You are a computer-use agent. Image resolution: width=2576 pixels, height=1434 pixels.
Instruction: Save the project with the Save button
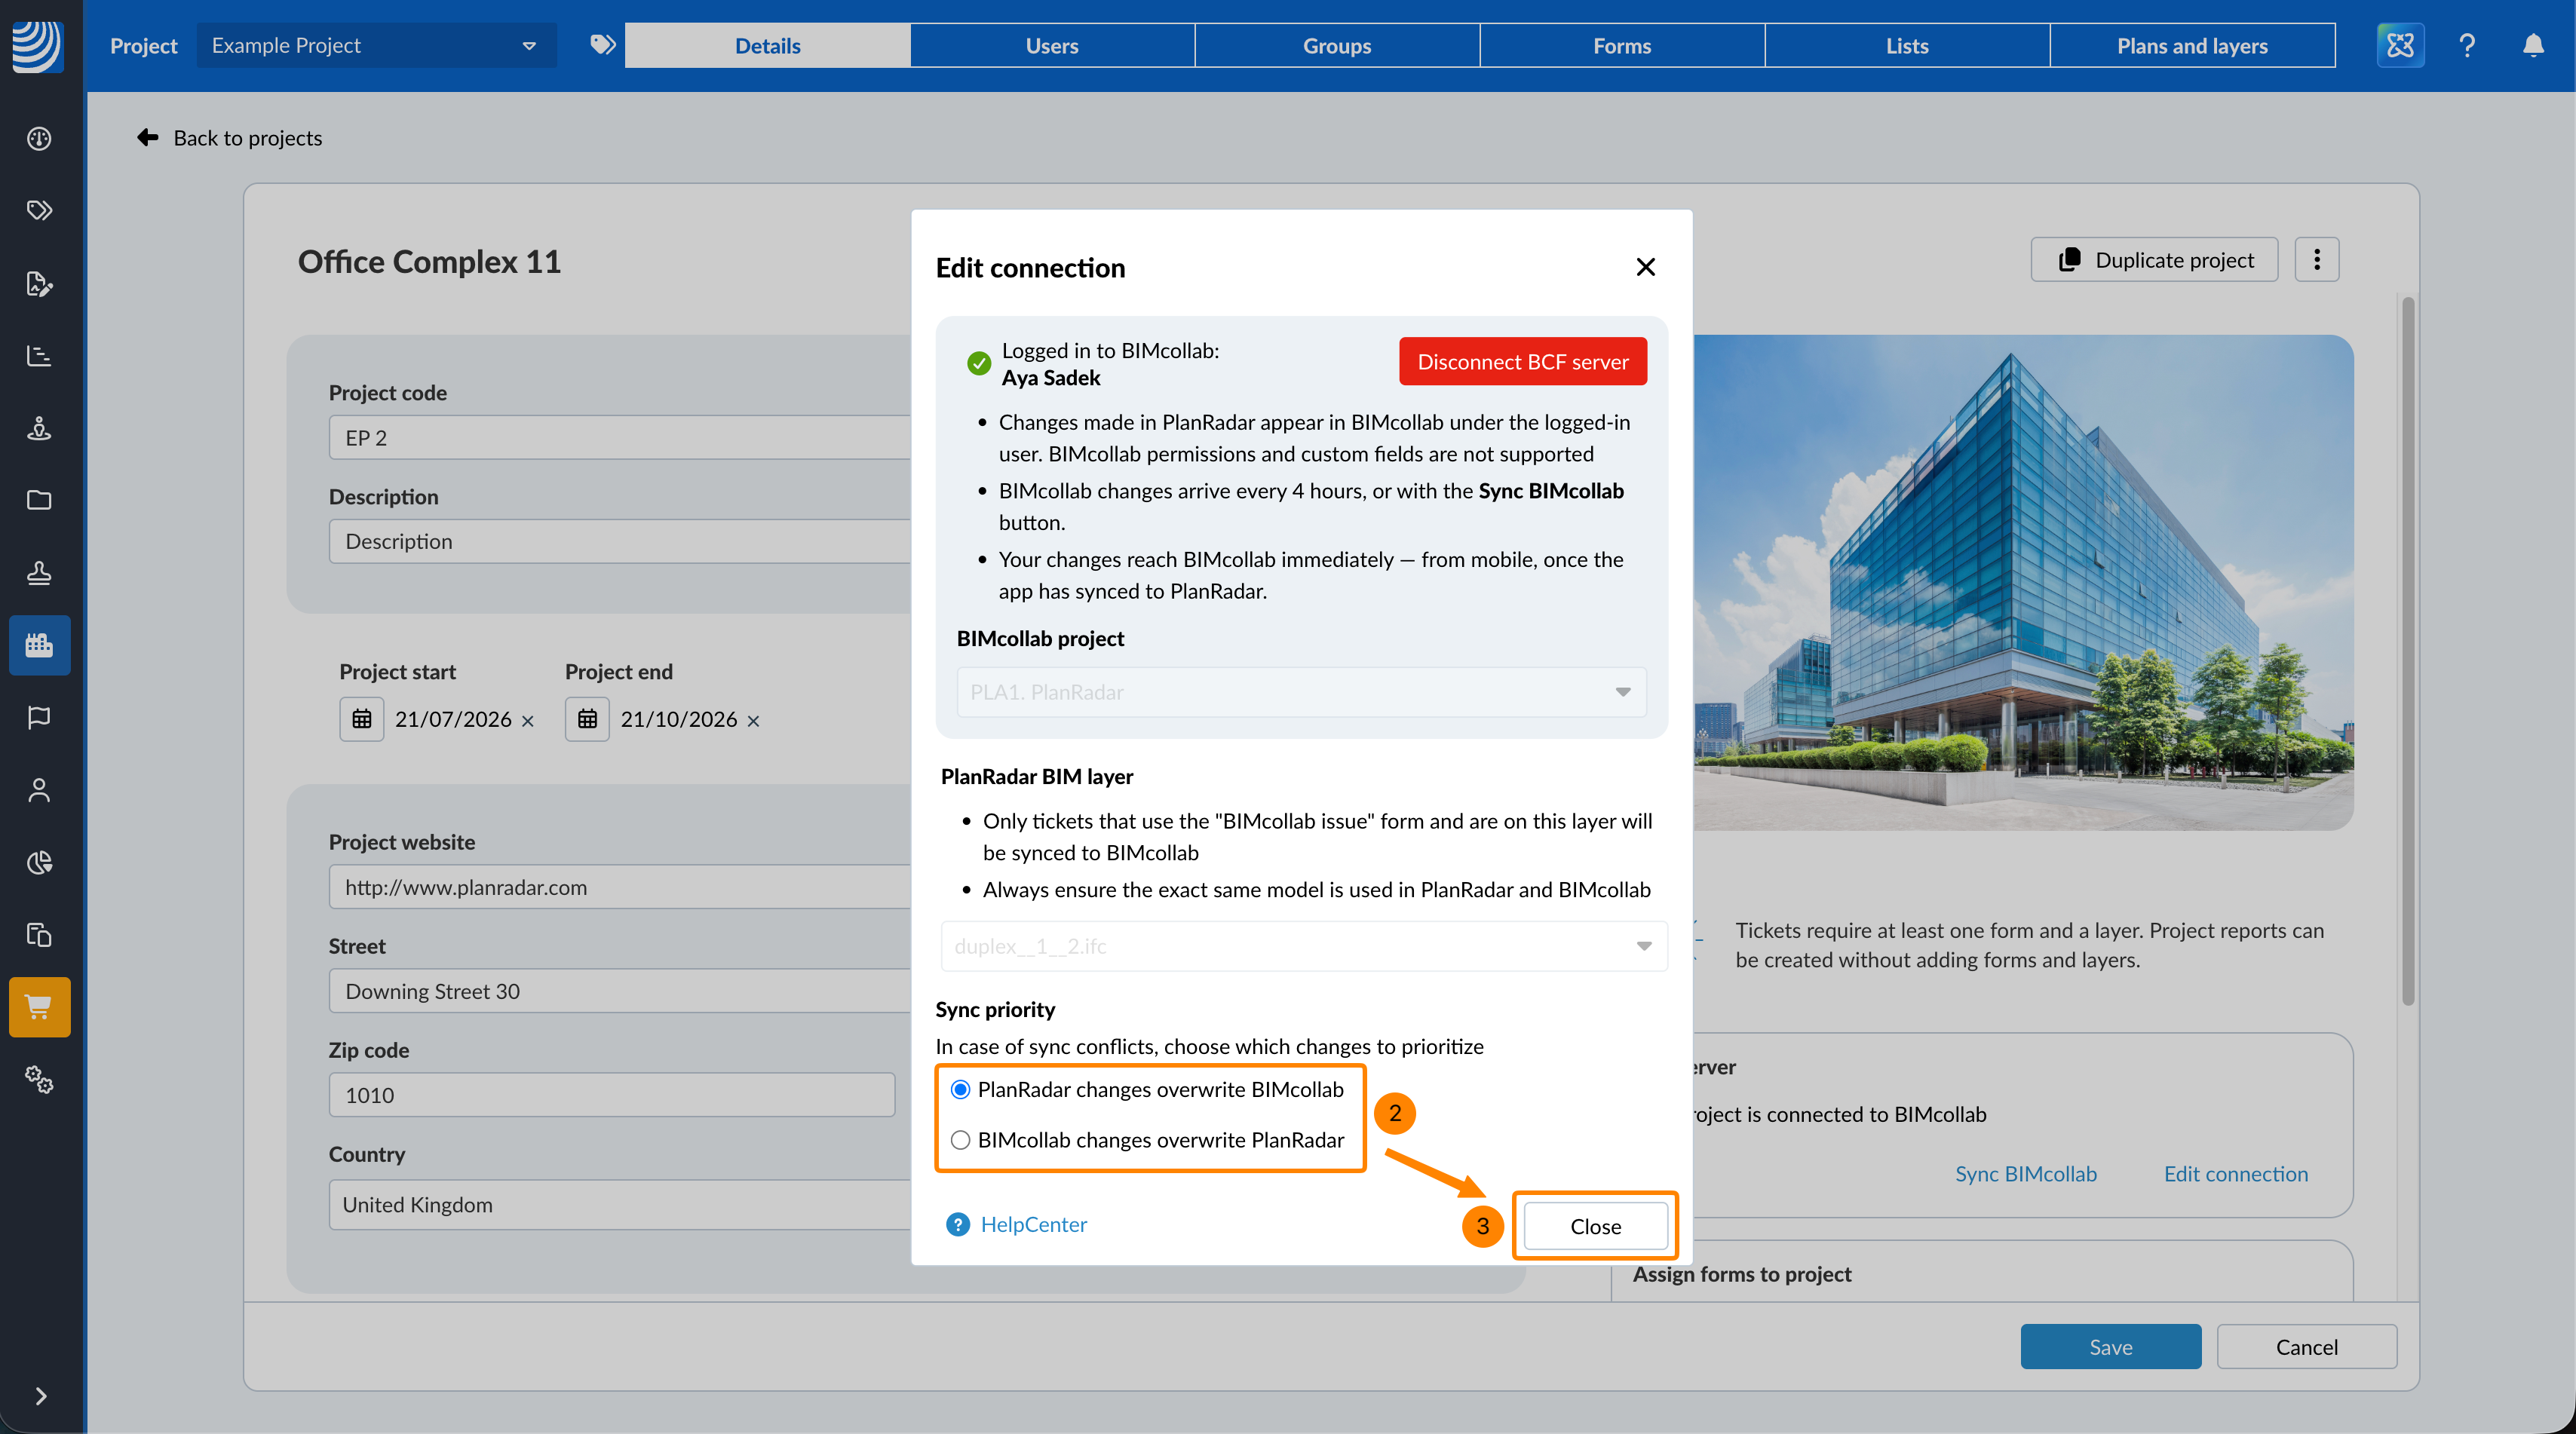tap(2111, 1347)
